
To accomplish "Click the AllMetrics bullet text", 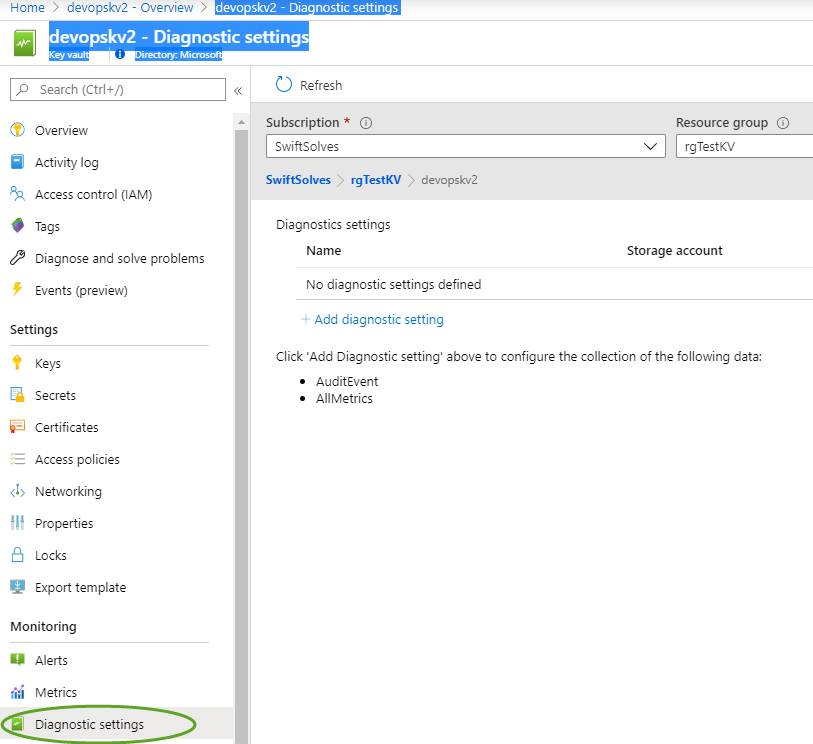I will (x=344, y=399).
